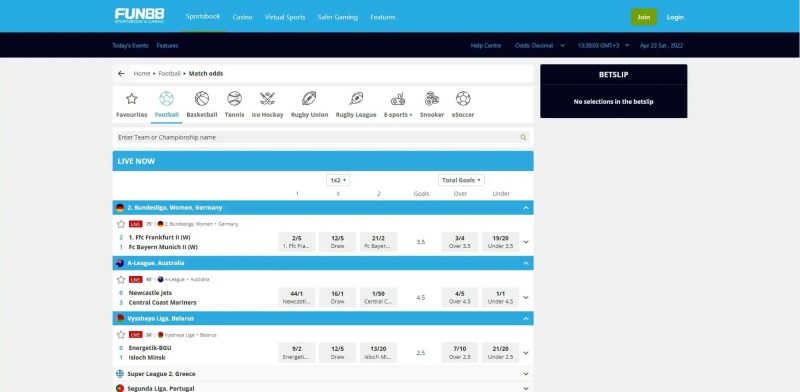Open the Sportsbook tab
The width and height of the screenshot is (800, 392).
[203, 16]
